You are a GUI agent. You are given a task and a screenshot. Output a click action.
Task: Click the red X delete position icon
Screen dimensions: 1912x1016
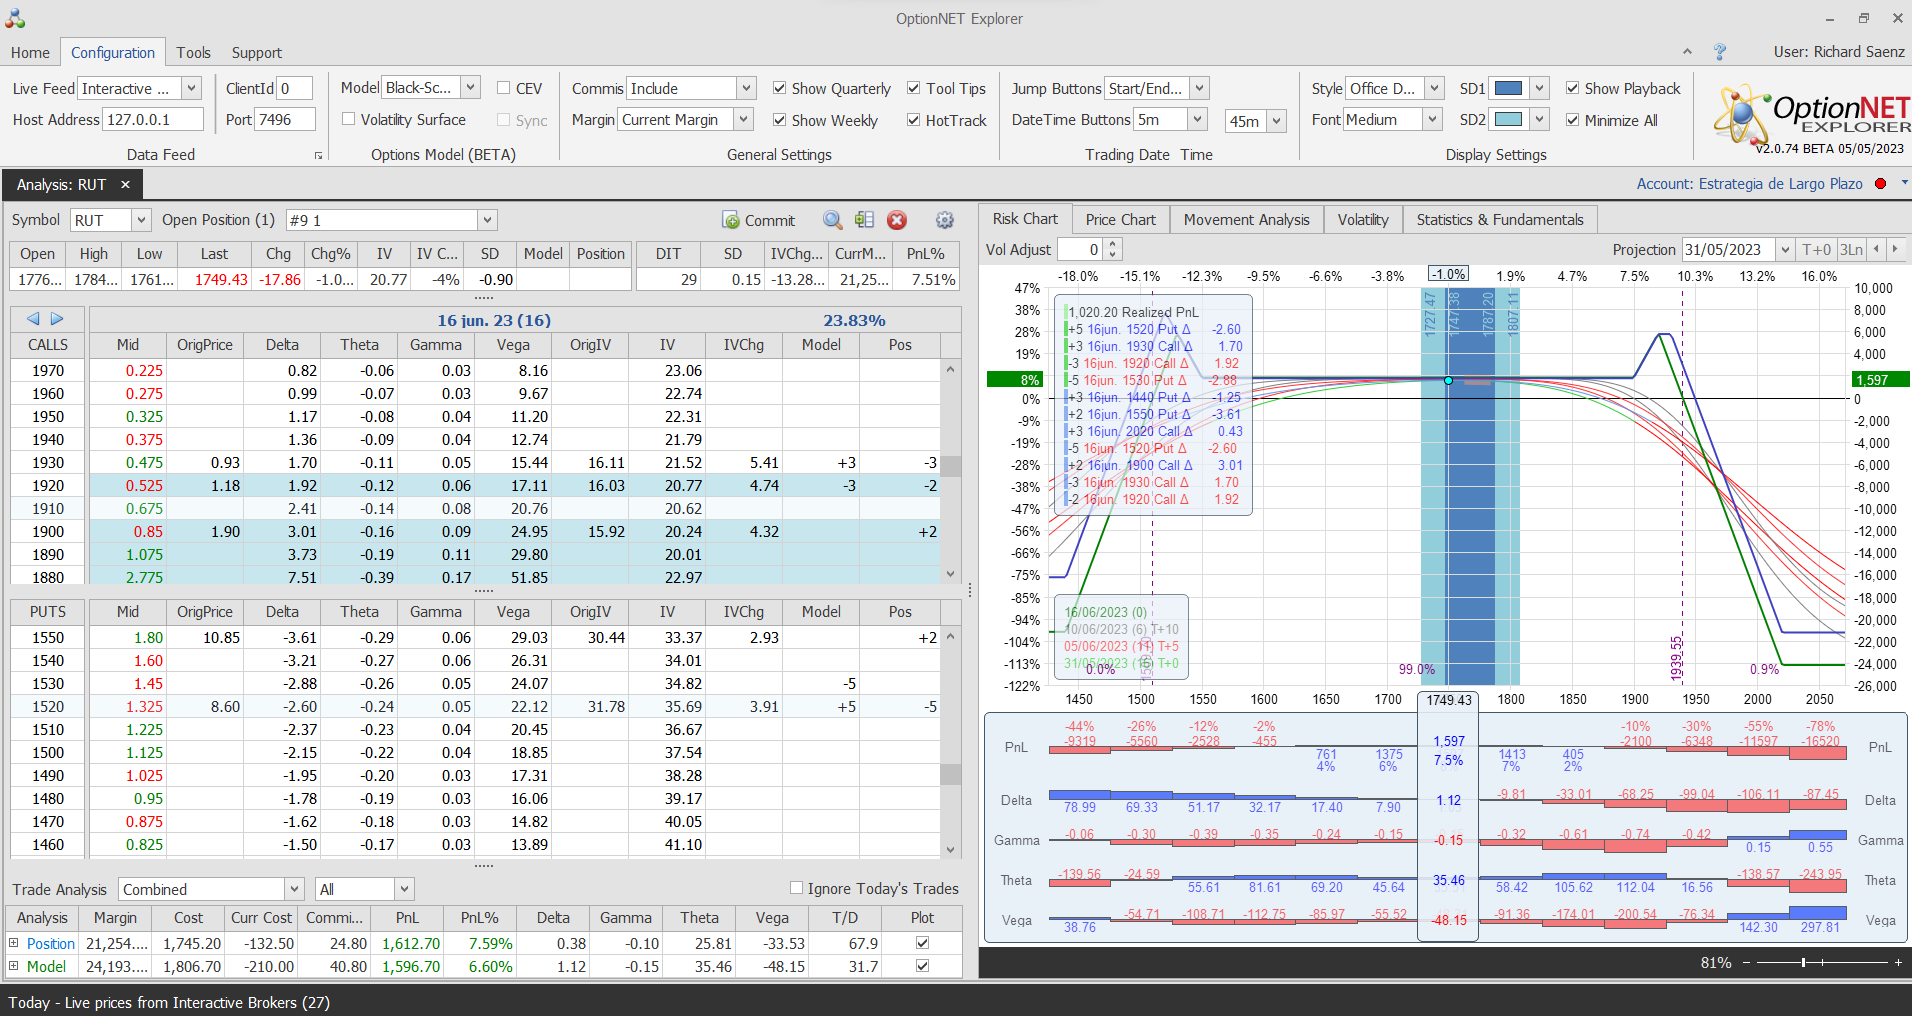(x=897, y=220)
